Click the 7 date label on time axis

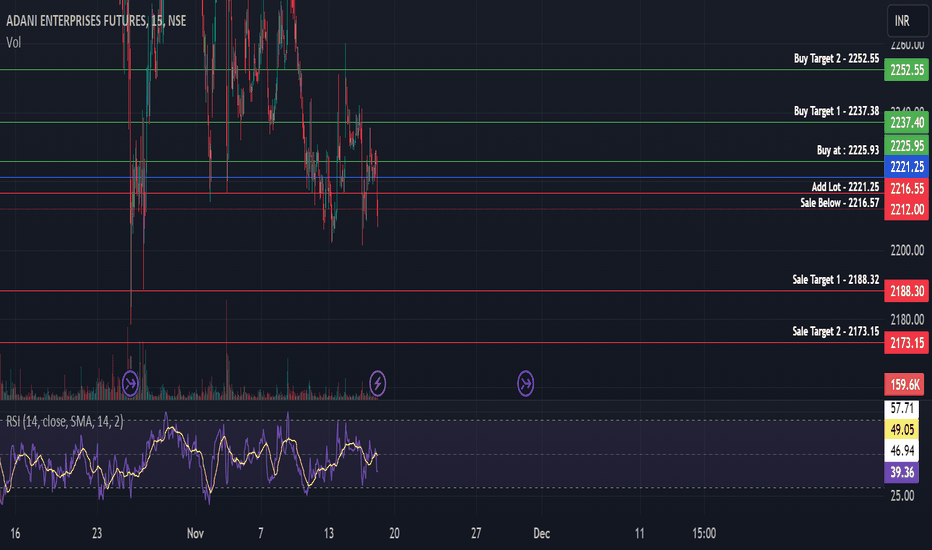260,533
